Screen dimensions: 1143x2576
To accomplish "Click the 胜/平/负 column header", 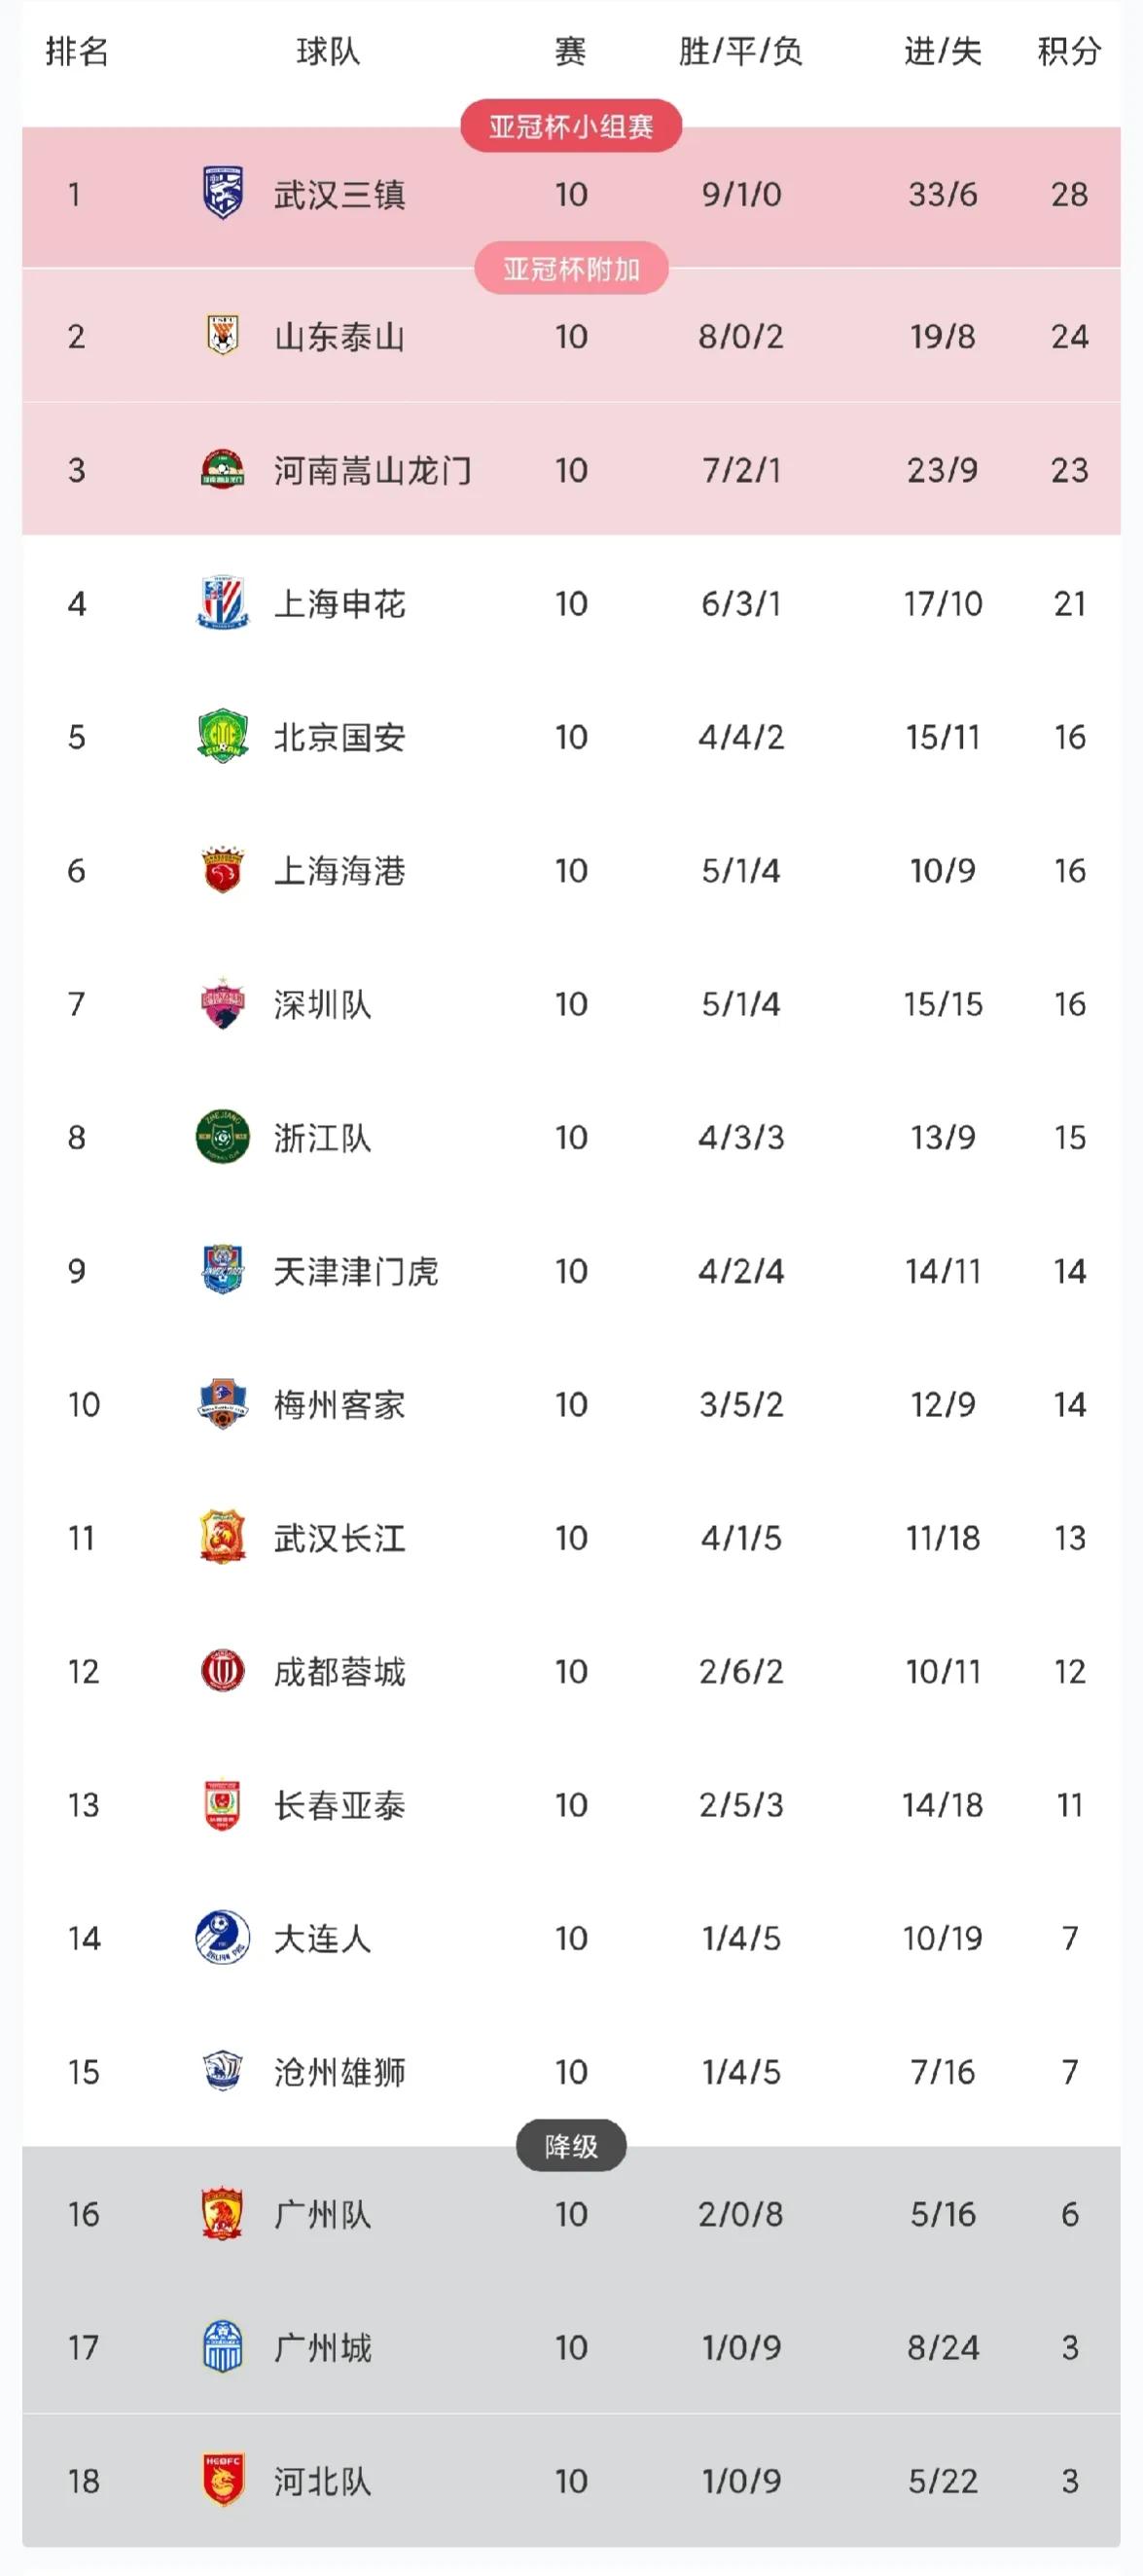I will (740, 51).
